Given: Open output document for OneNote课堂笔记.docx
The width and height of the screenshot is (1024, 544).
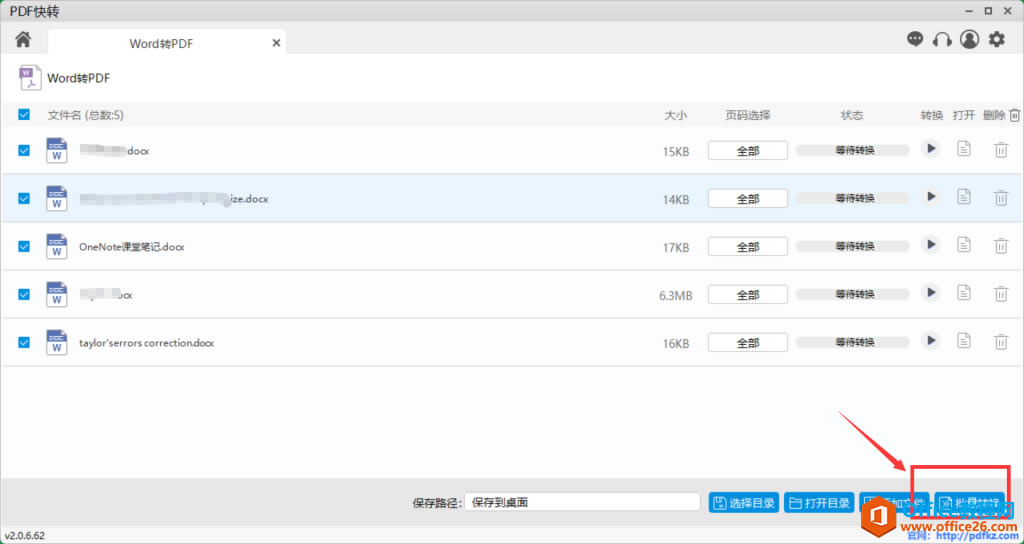Looking at the screenshot, I should 964,245.
